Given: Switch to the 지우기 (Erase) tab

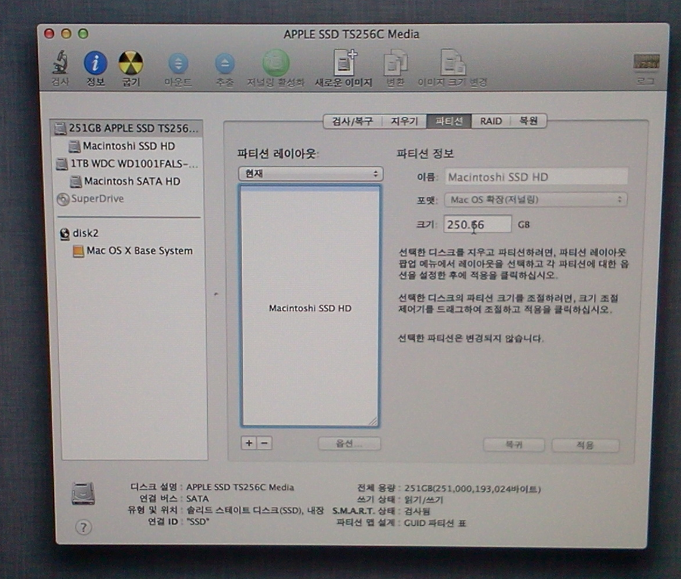Looking at the screenshot, I should tap(404, 121).
